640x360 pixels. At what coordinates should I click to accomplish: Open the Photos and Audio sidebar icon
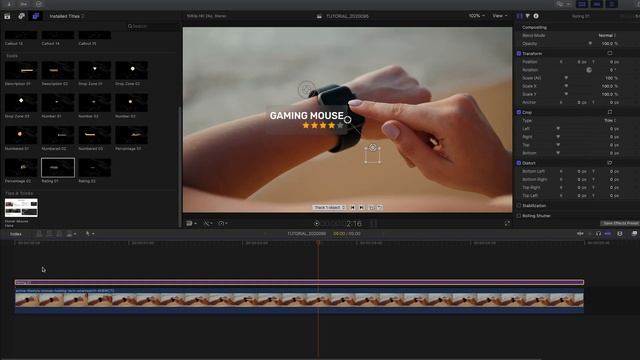[21, 16]
